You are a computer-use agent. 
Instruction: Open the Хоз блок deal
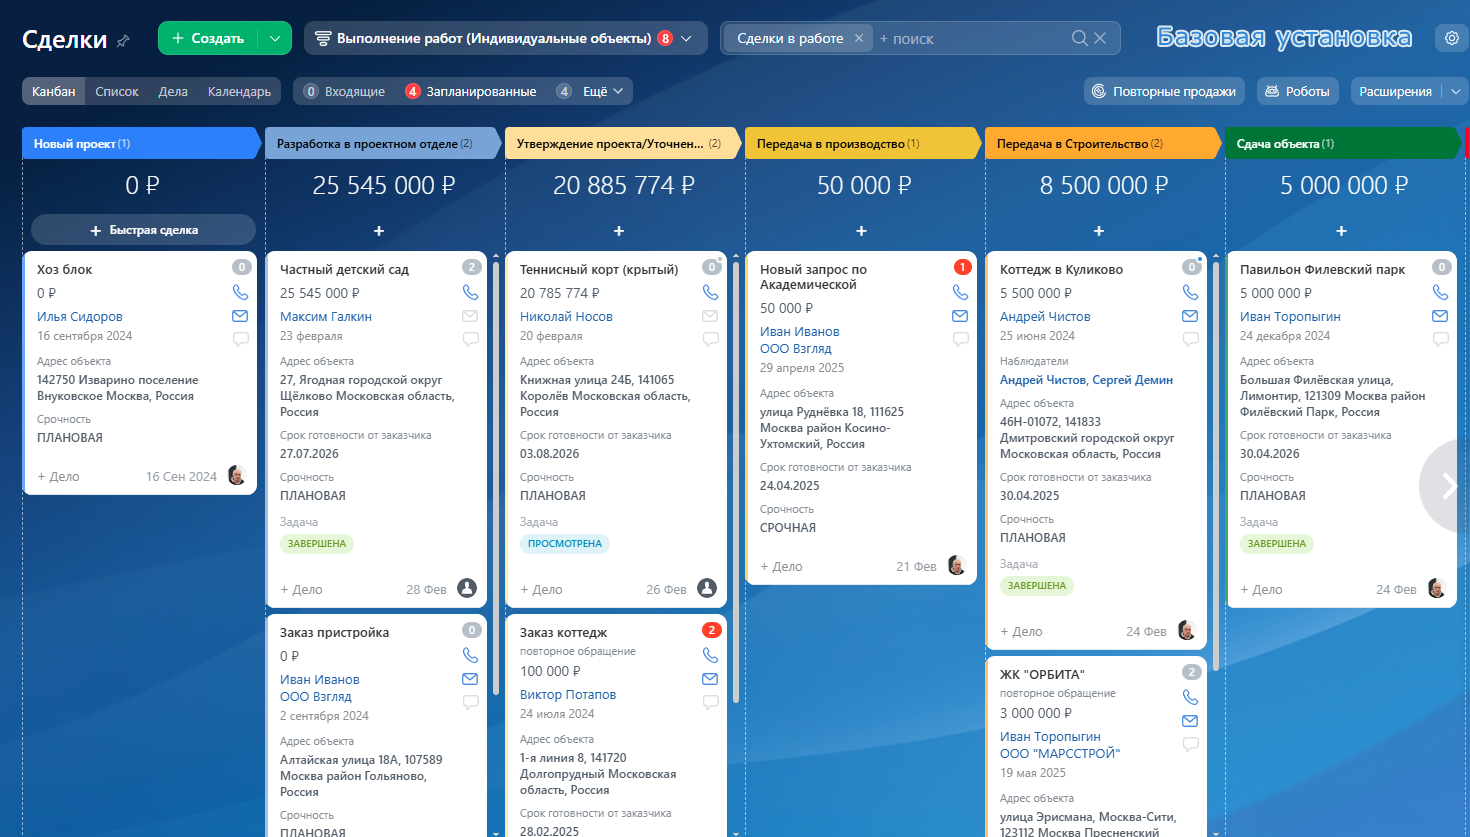(65, 269)
